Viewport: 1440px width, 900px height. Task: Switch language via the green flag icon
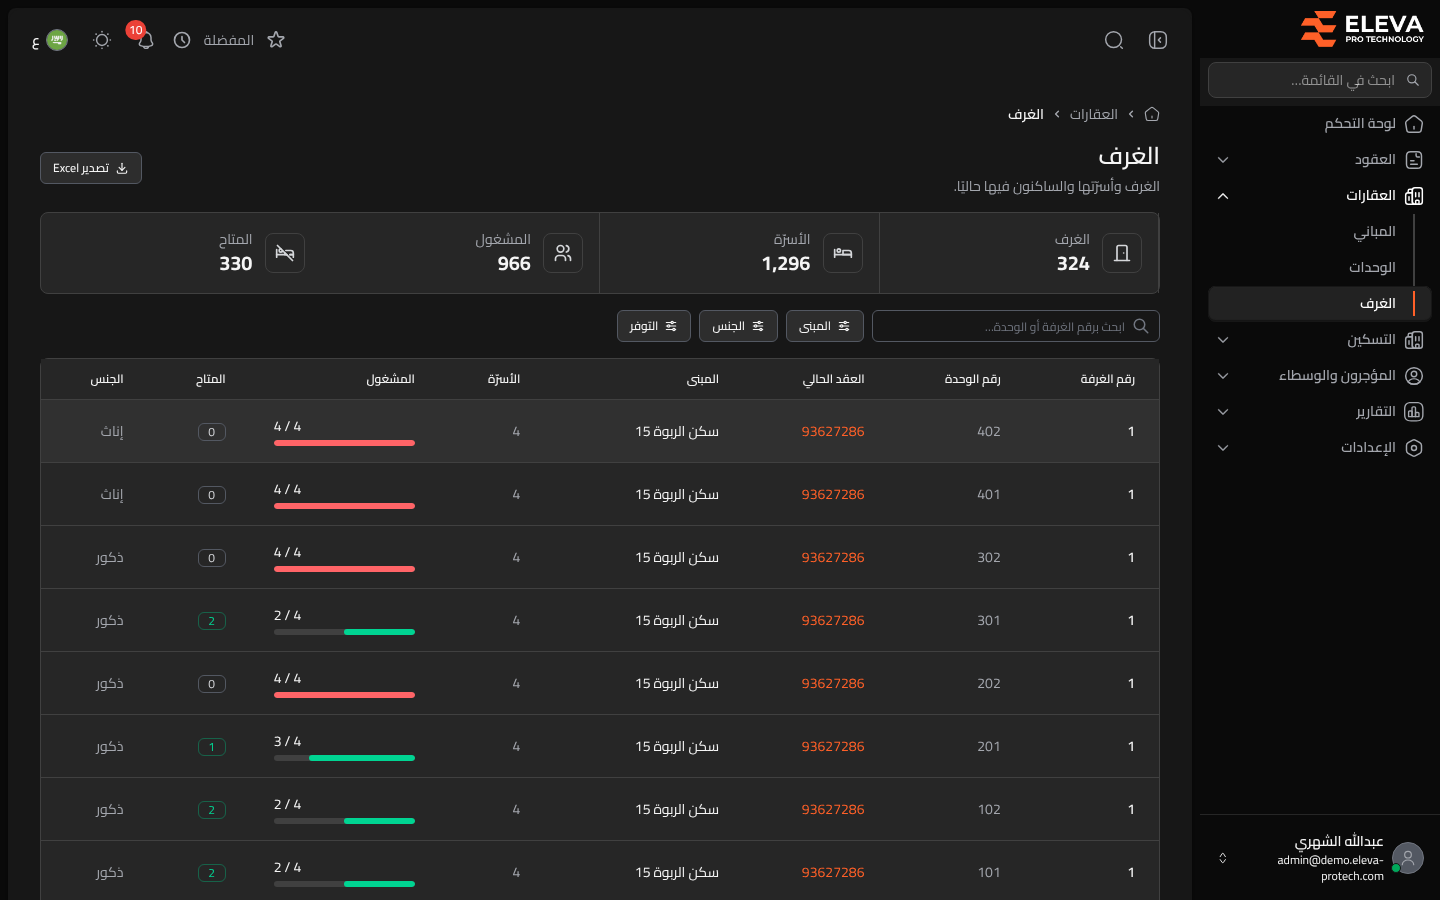(57, 40)
